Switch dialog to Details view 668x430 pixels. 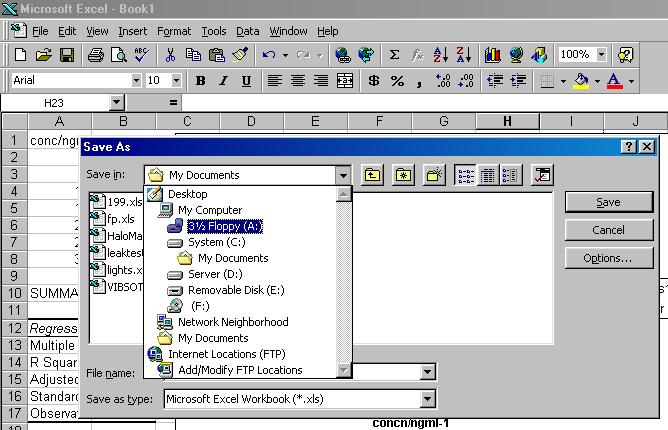[488, 175]
